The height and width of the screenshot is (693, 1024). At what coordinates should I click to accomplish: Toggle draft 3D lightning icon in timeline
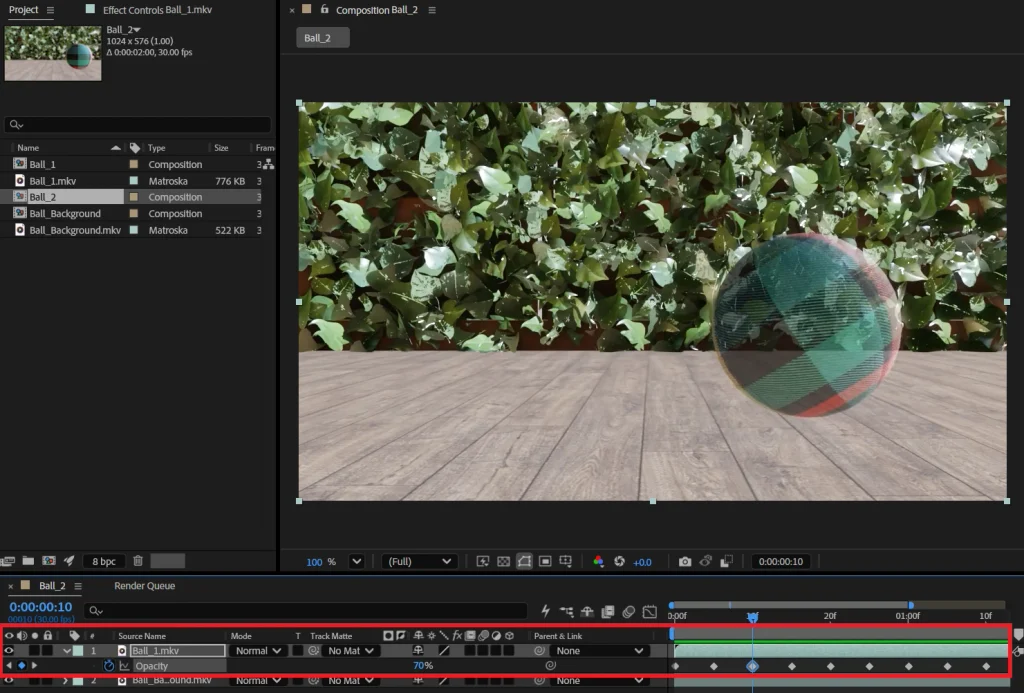pyautogui.click(x=545, y=611)
